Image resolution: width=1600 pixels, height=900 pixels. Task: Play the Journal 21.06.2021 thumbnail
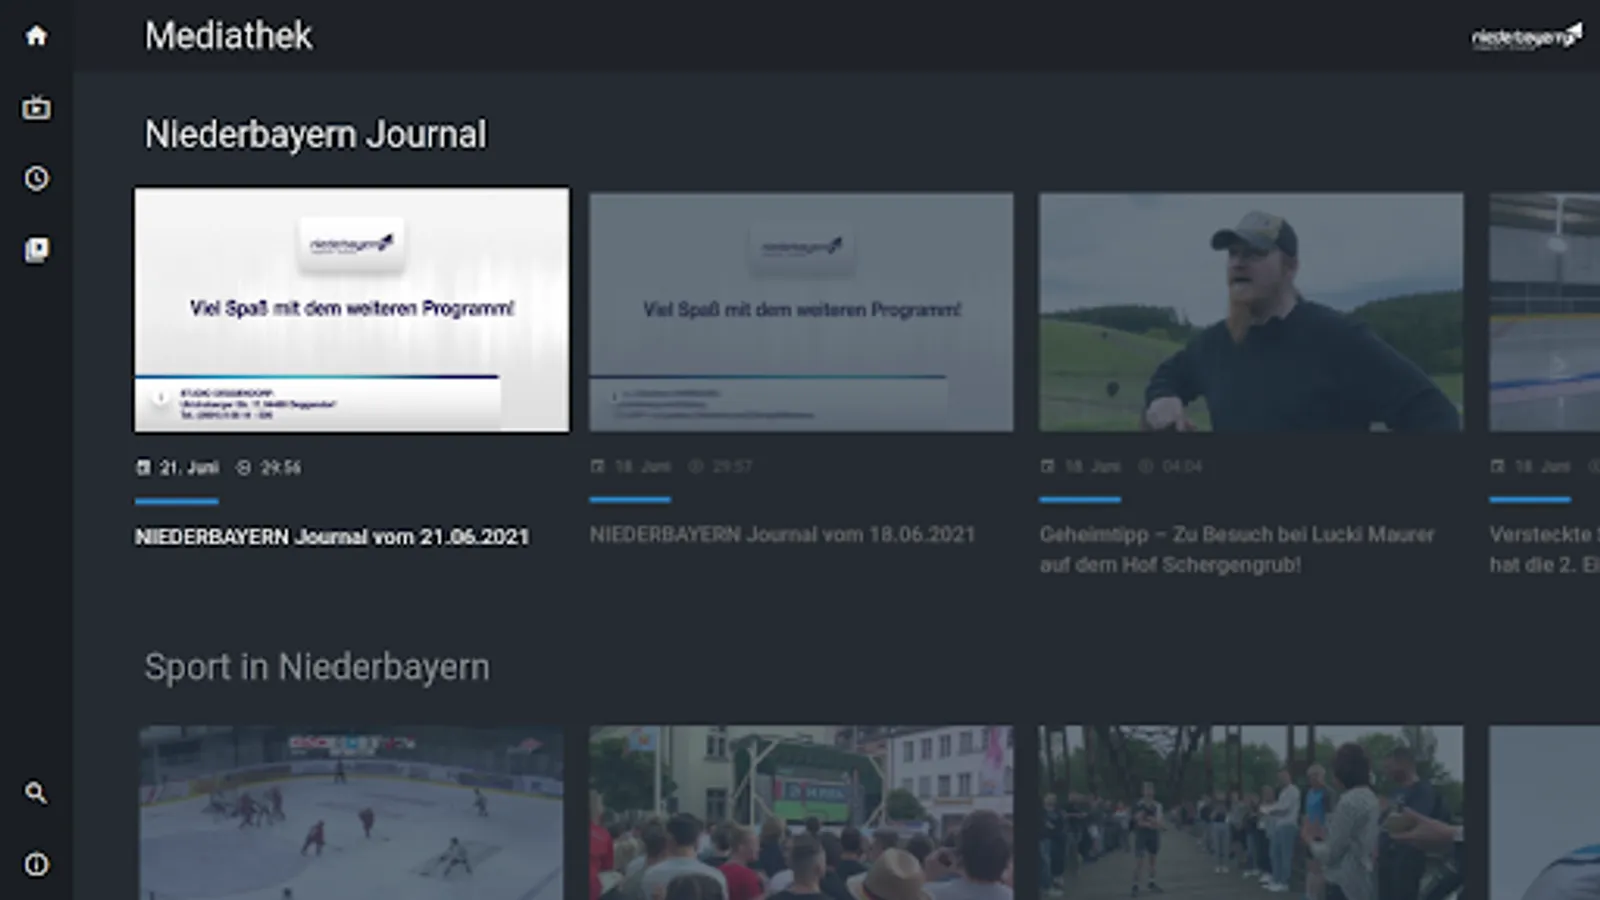pyautogui.click(x=352, y=310)
